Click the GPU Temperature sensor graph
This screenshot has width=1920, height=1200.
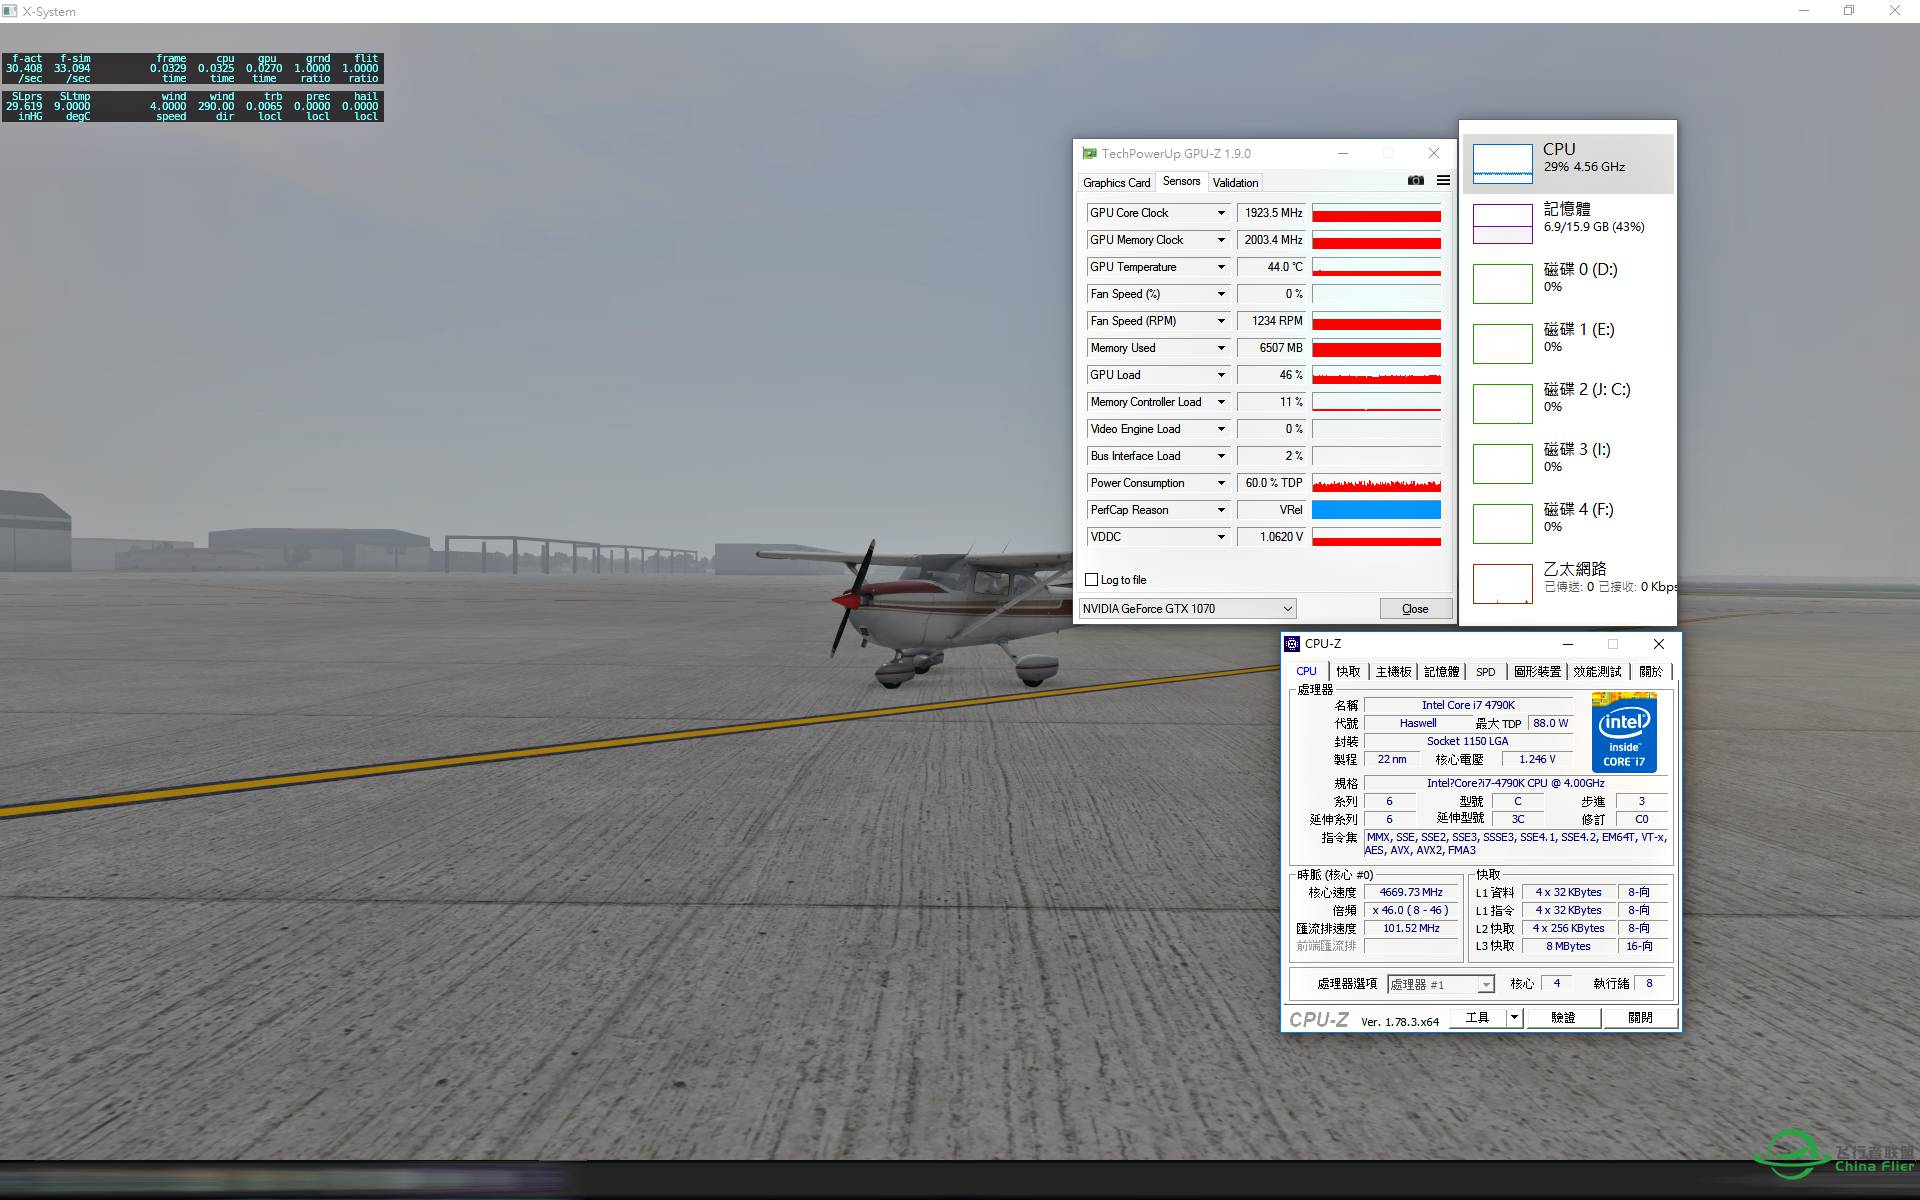point(1376,267)
